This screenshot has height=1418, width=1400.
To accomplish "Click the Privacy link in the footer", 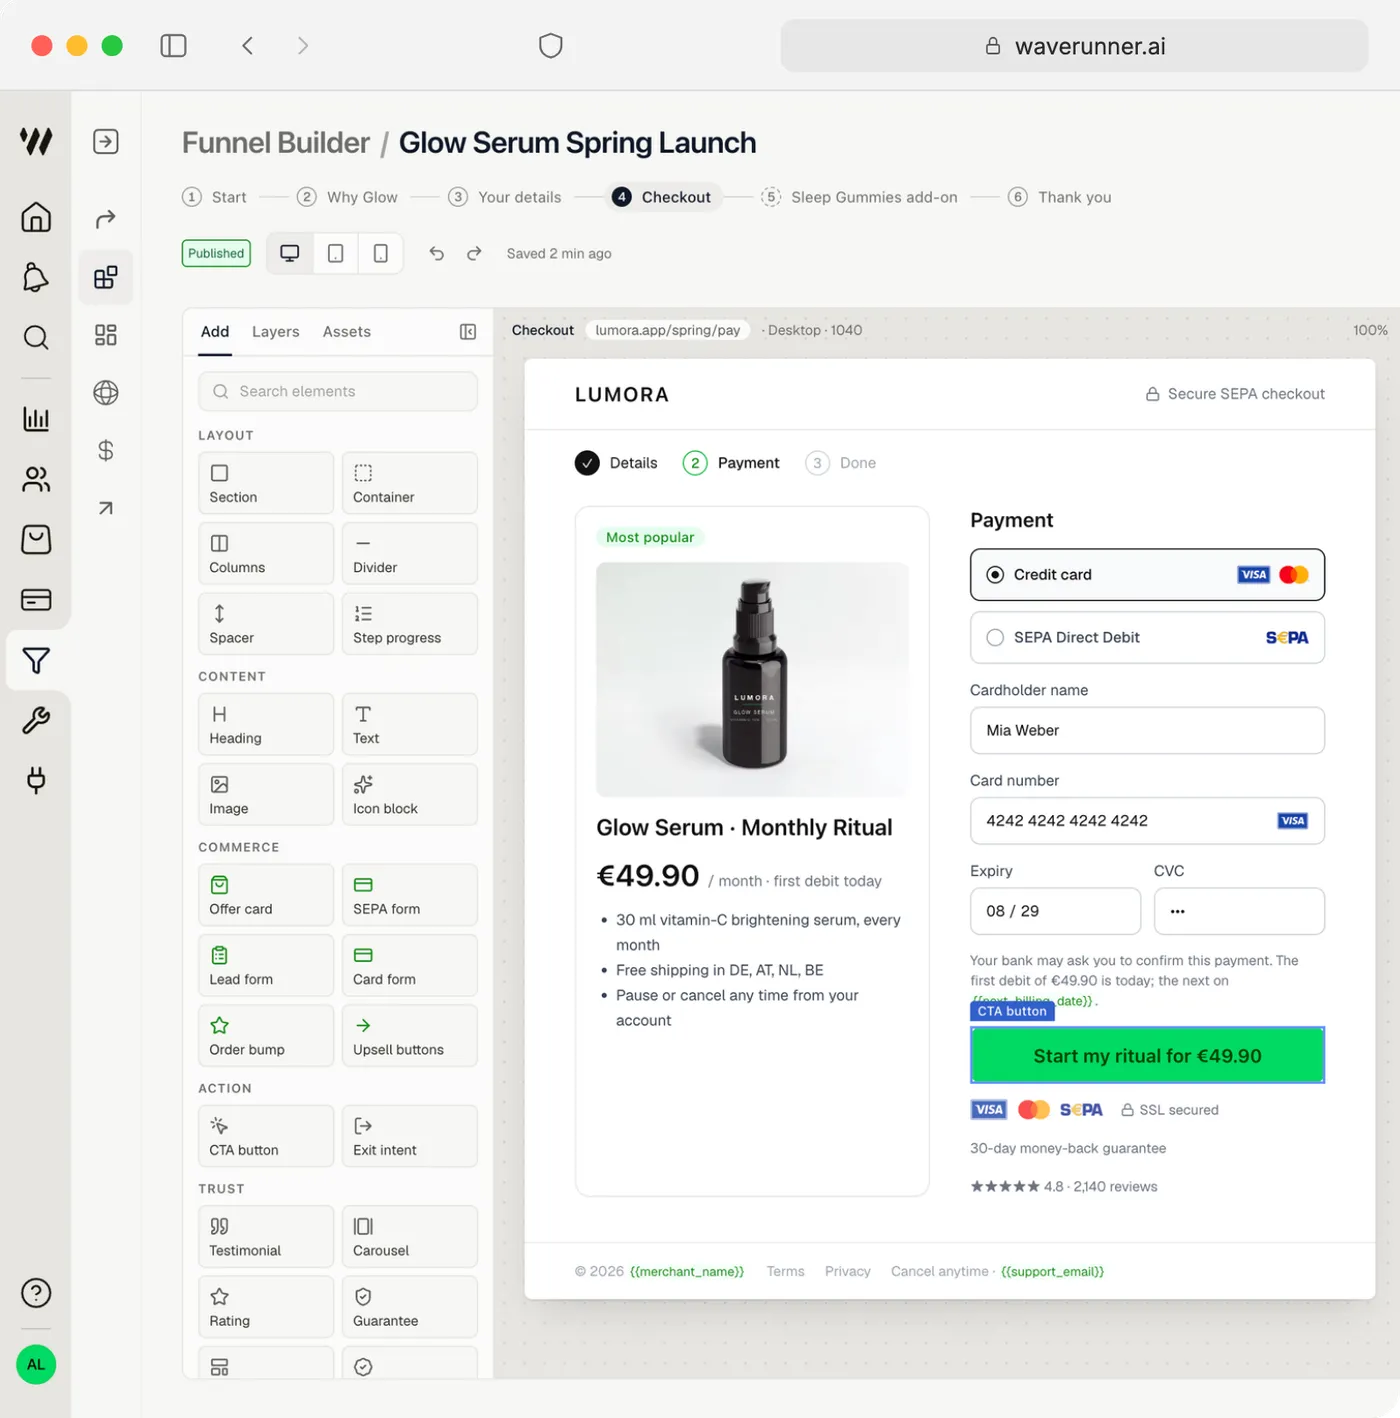I will 848,1272.
